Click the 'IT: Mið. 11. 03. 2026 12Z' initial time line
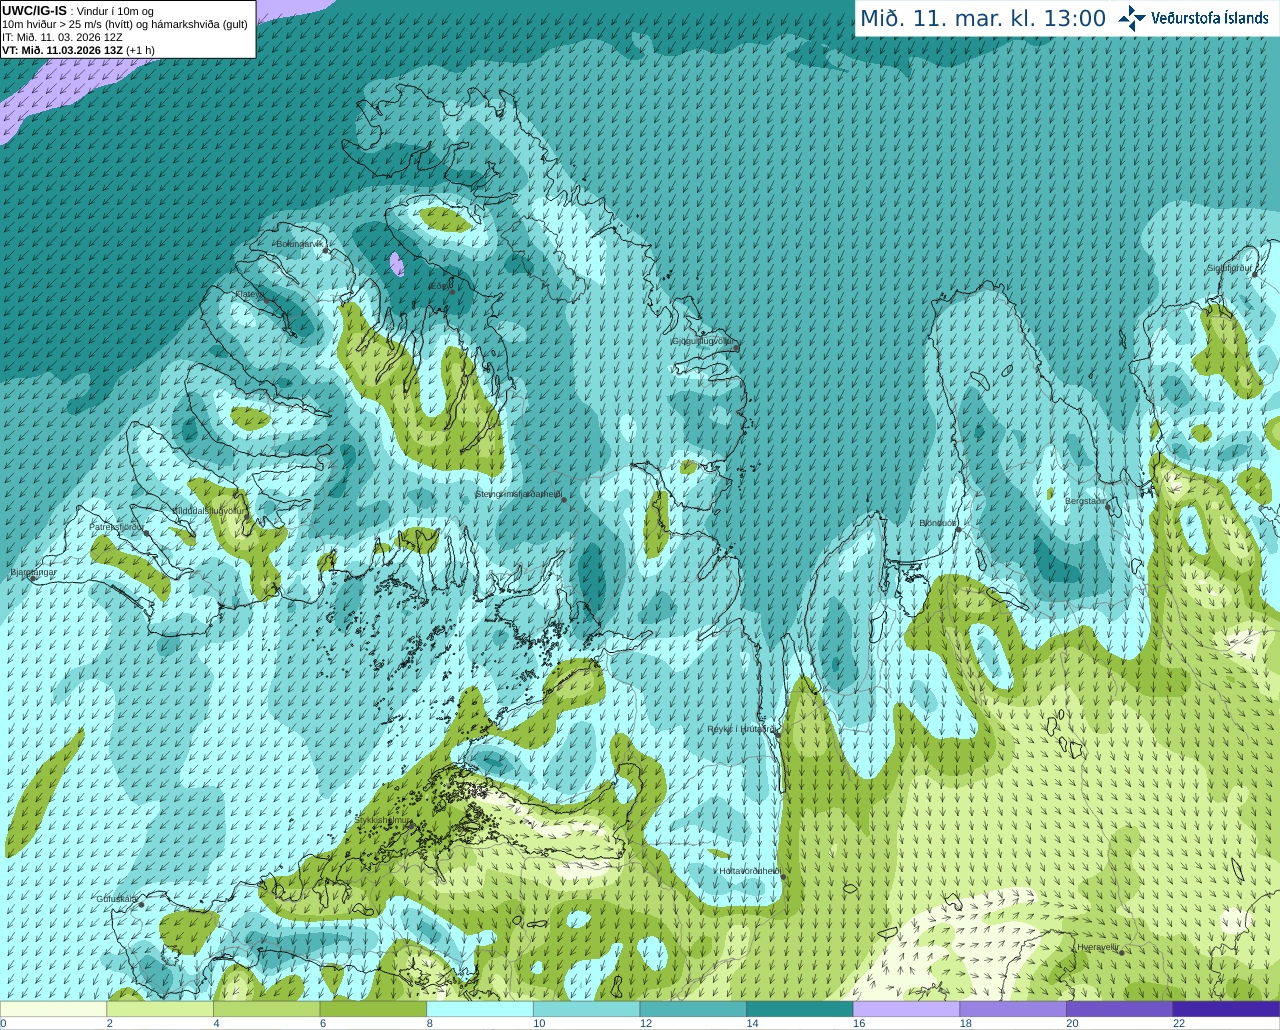The width and height of the screenshot is (1280, 1030). coord(62,37)
